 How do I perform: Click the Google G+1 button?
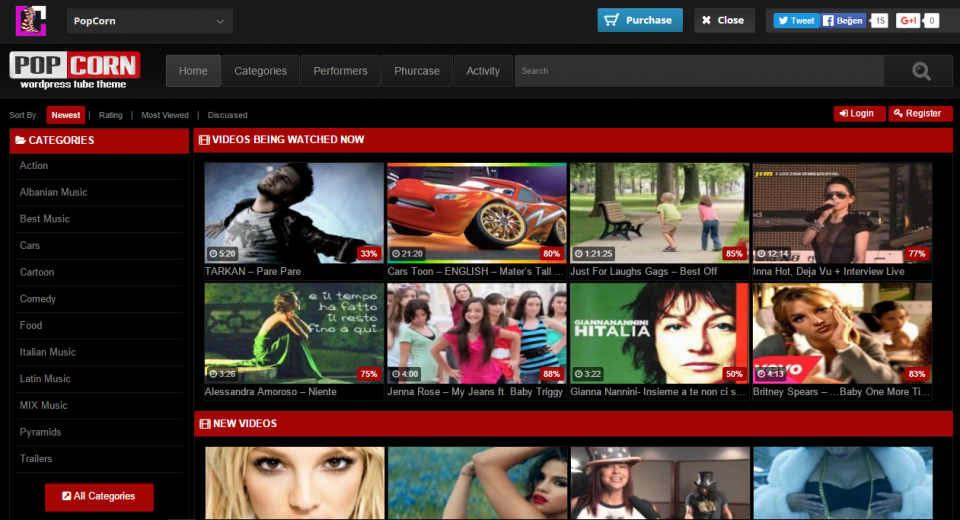point(907,21)
